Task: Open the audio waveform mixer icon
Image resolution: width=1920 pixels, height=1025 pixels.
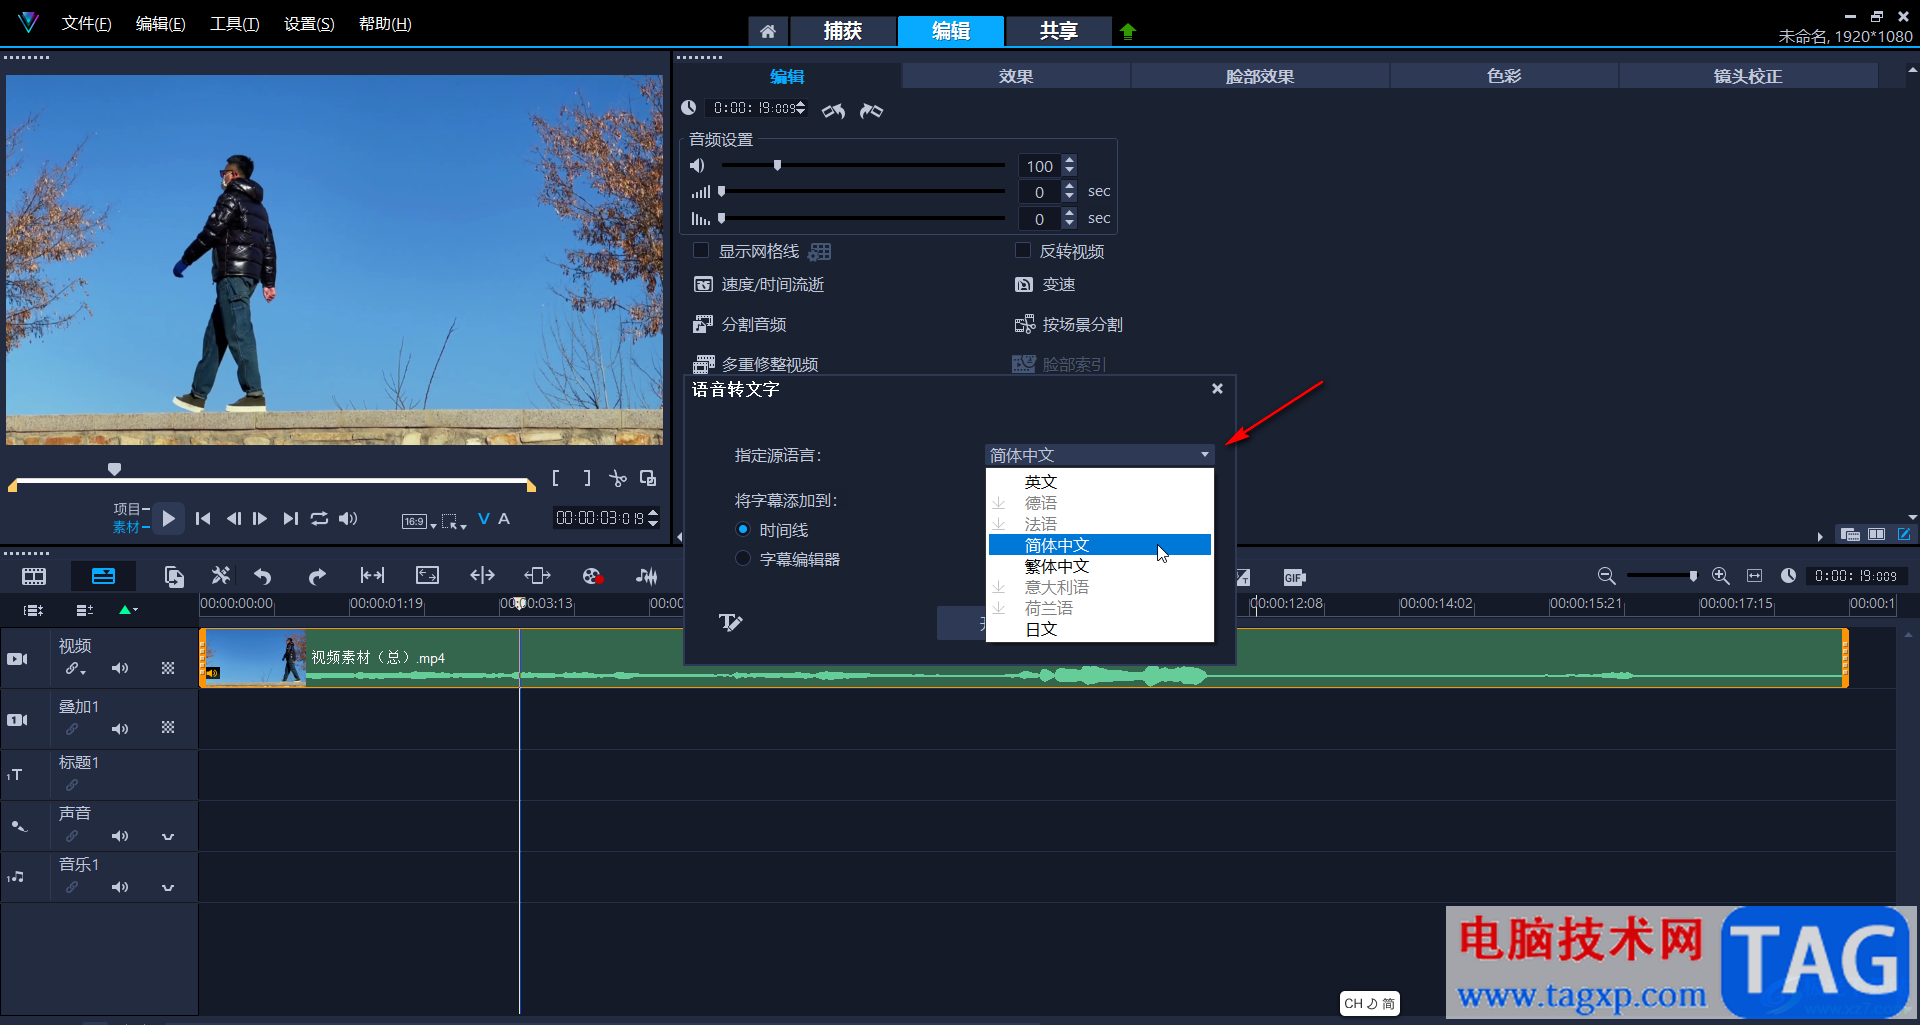Action: coord(647,576)
